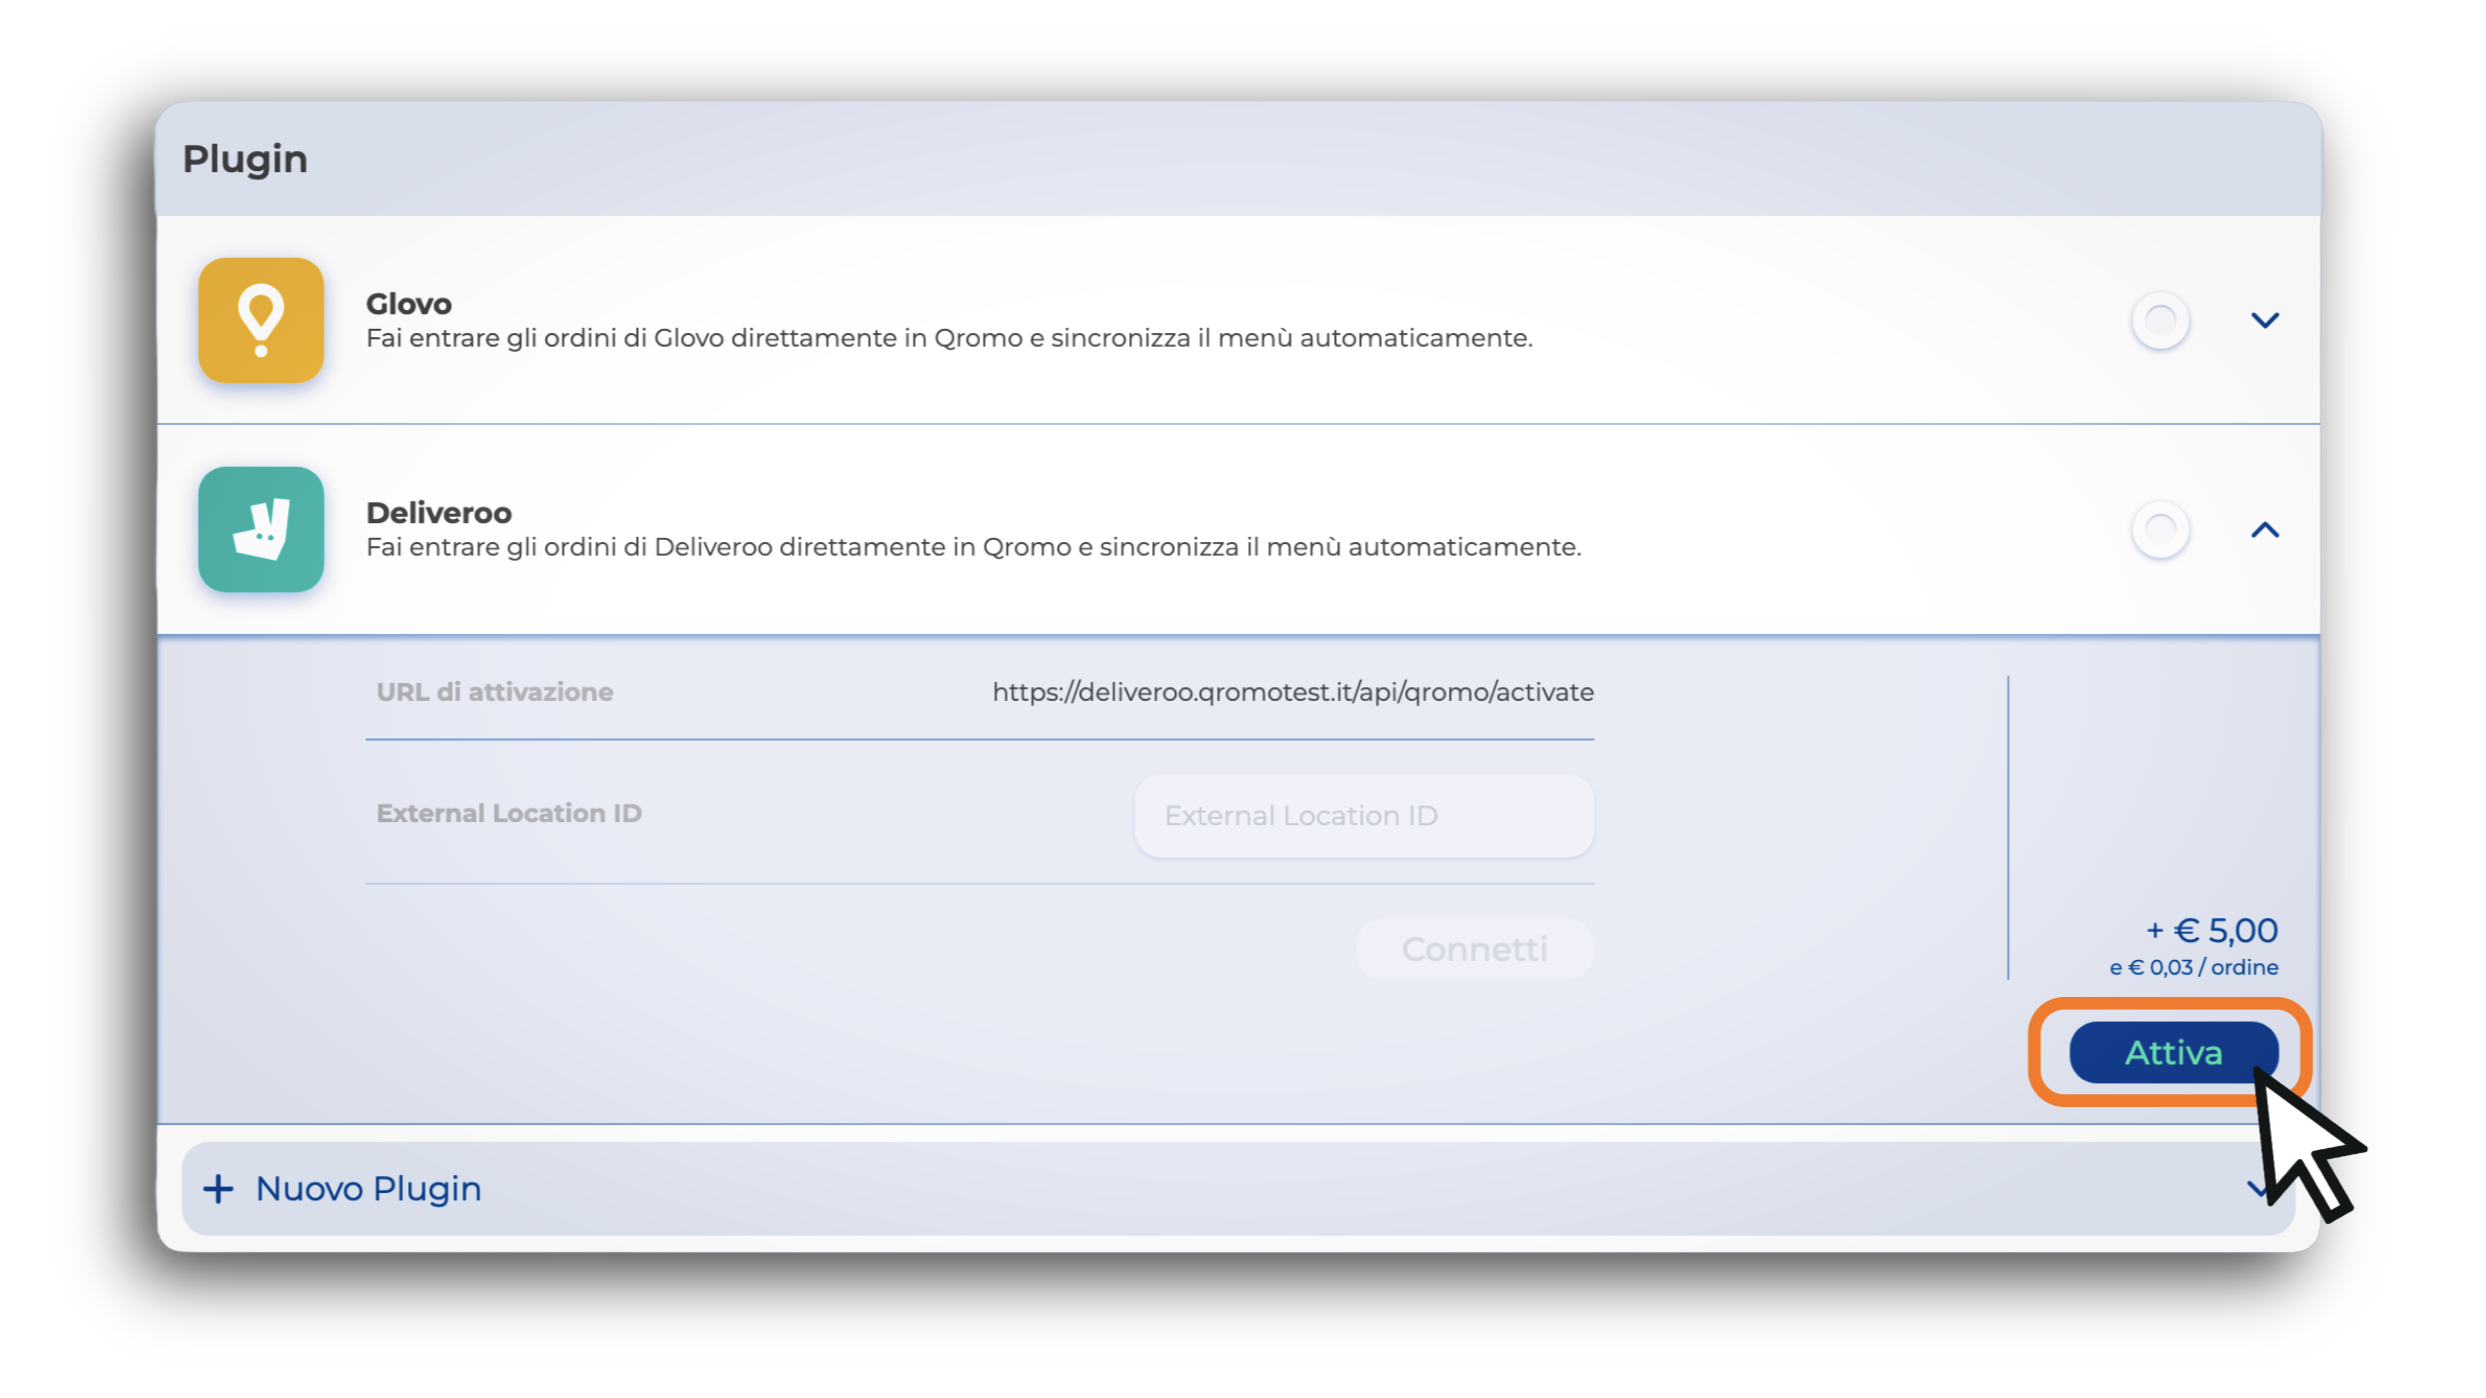Viewport: 2486px width, 1398px height.
Task: Focus the External Location ID field
Action: tap(1363, 816)
